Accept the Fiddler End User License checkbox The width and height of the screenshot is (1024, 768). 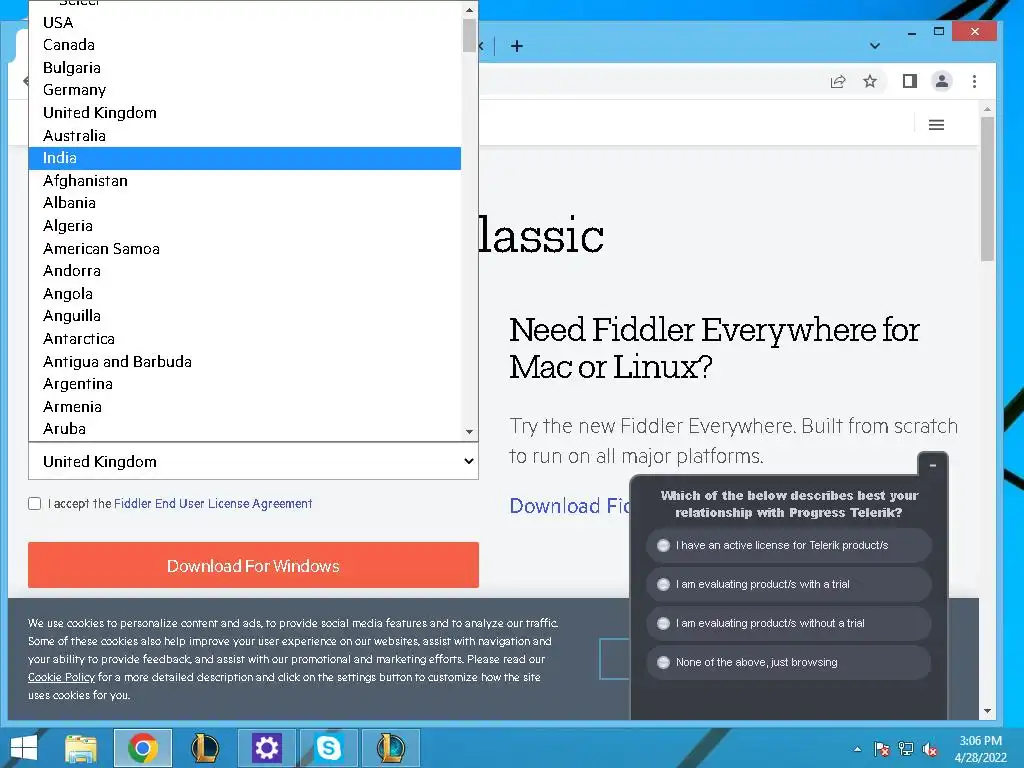(35, 504)
